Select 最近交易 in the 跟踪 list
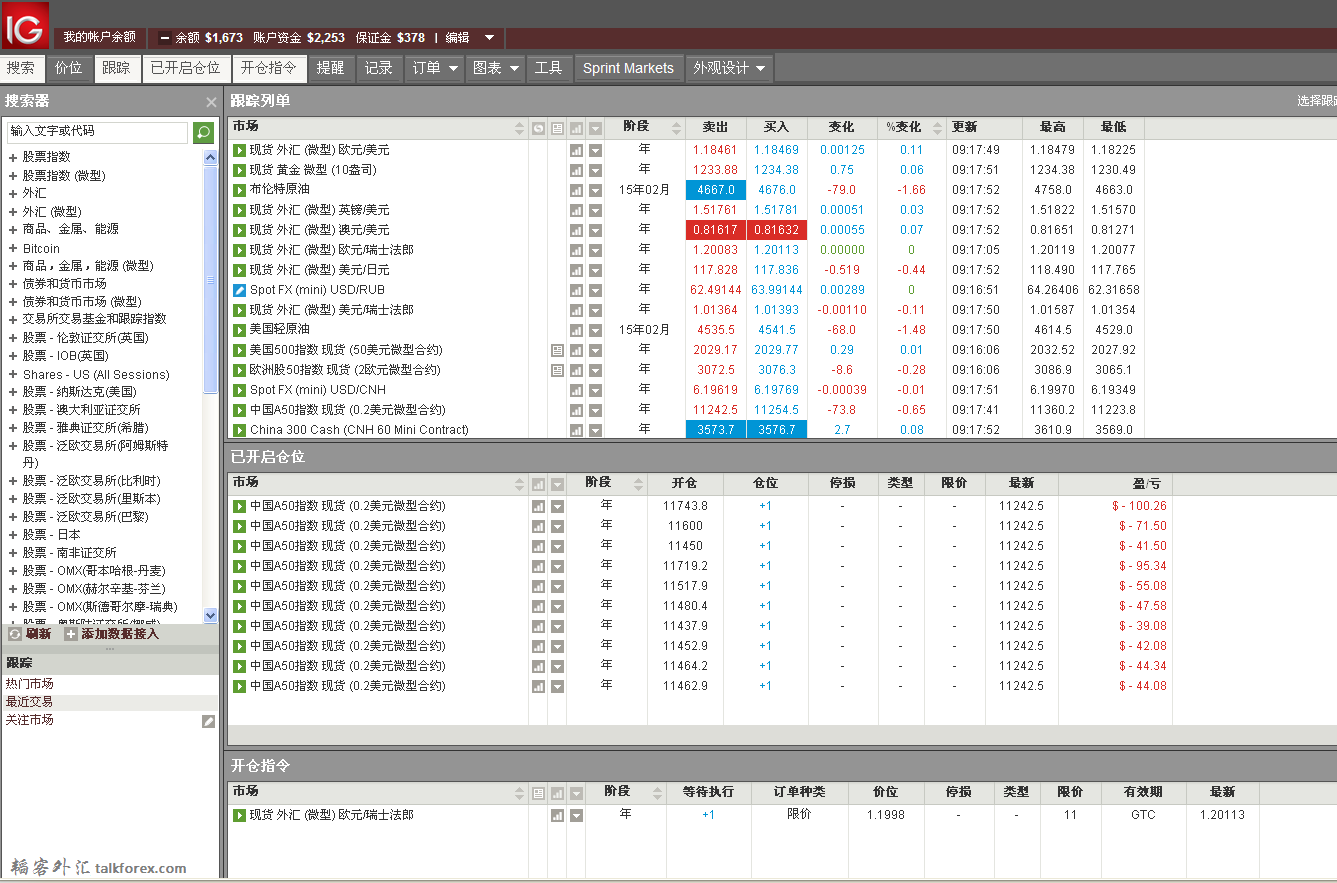1337x883 pixels. pyautogui.click(x=29, y=702)
